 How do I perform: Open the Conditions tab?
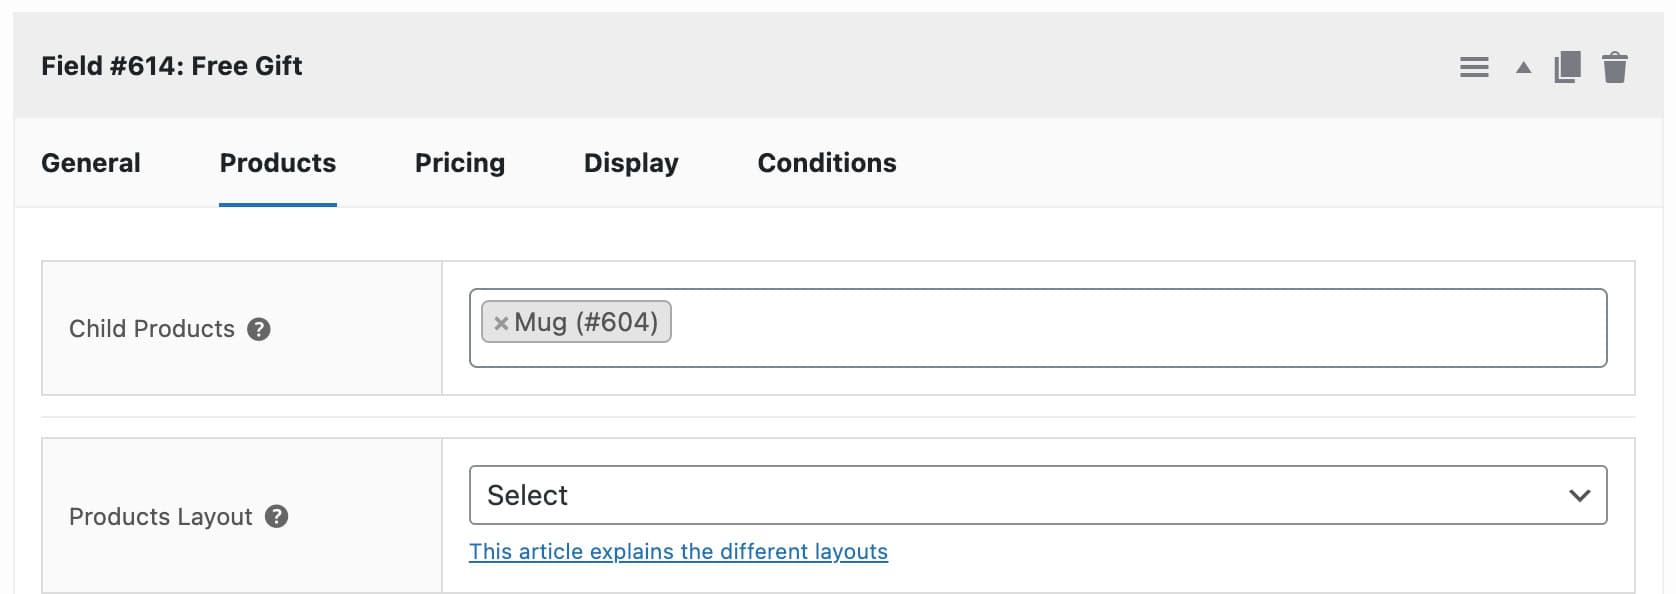(826, 162)
